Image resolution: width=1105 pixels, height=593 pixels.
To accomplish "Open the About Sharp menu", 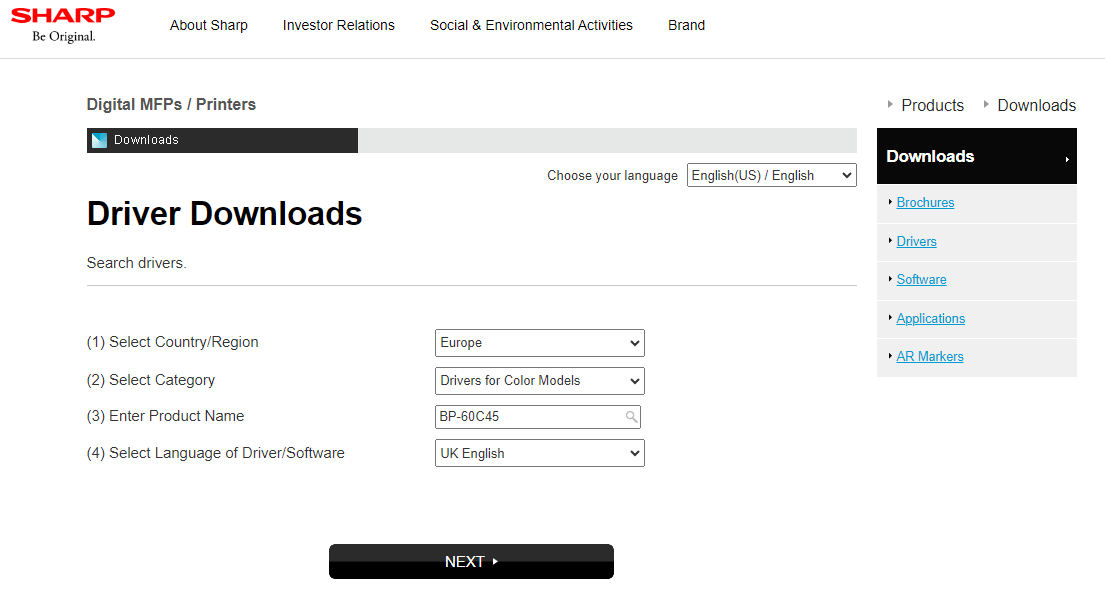I will coord(209,25).
